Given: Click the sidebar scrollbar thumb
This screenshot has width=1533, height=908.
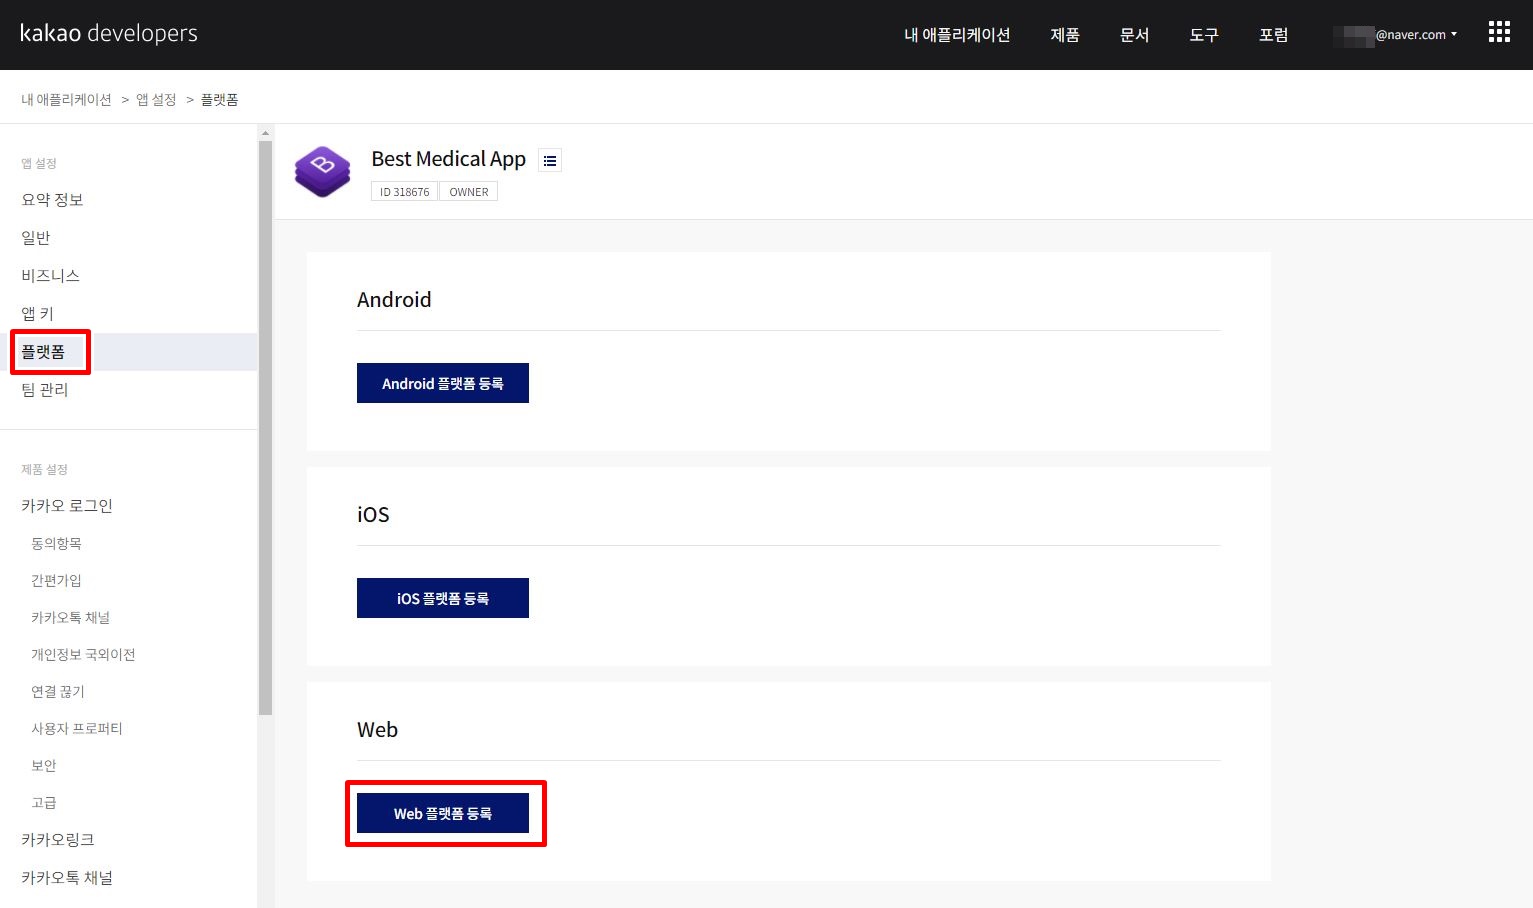Looking at the screenshot, I should 265,427.
